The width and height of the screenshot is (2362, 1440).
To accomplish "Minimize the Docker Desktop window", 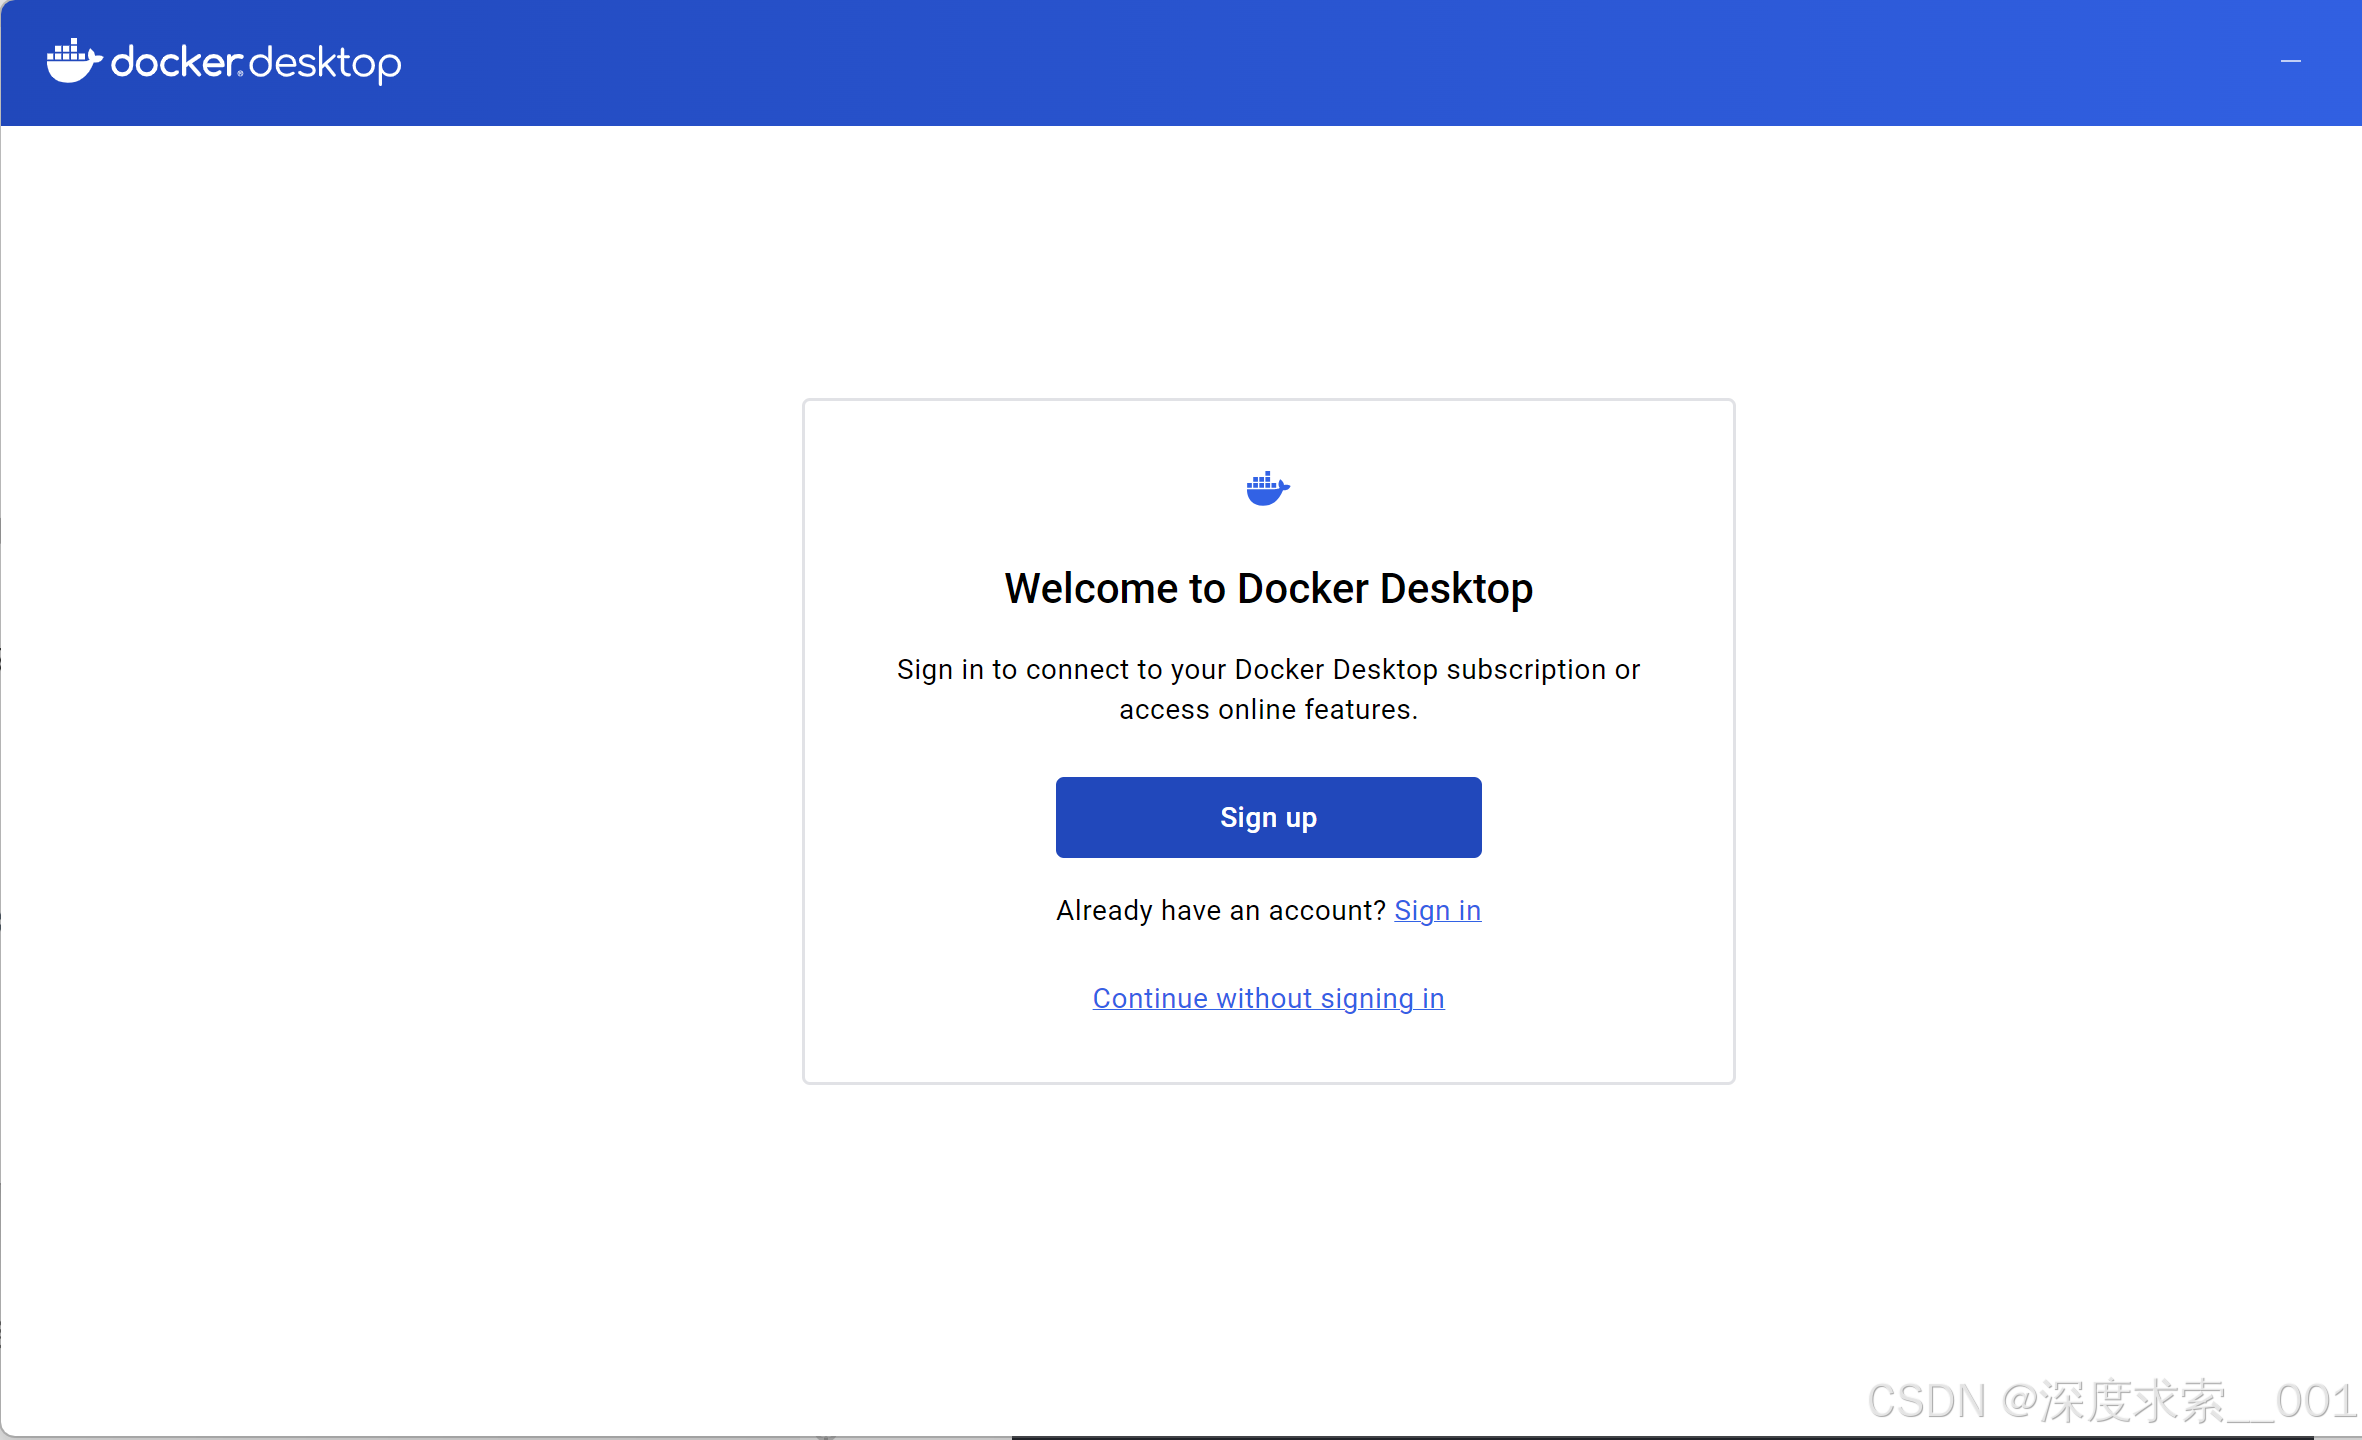I will [x=2290, y=62].
